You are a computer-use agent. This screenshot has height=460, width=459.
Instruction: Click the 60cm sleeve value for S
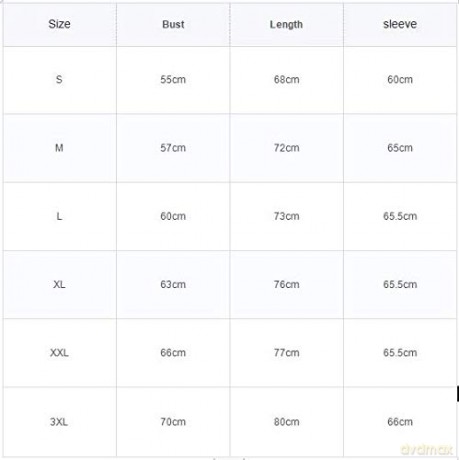point(400,79)
